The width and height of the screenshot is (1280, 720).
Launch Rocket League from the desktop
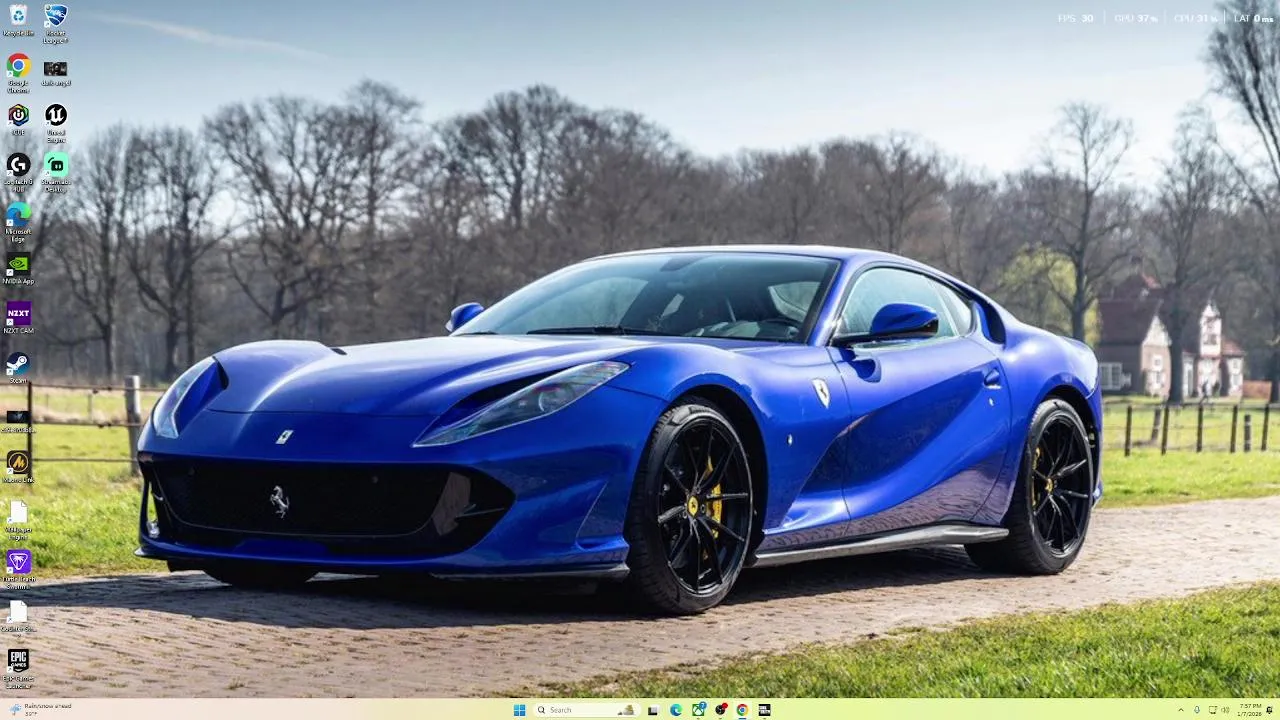pyautogui.click(x=55, y=22)
